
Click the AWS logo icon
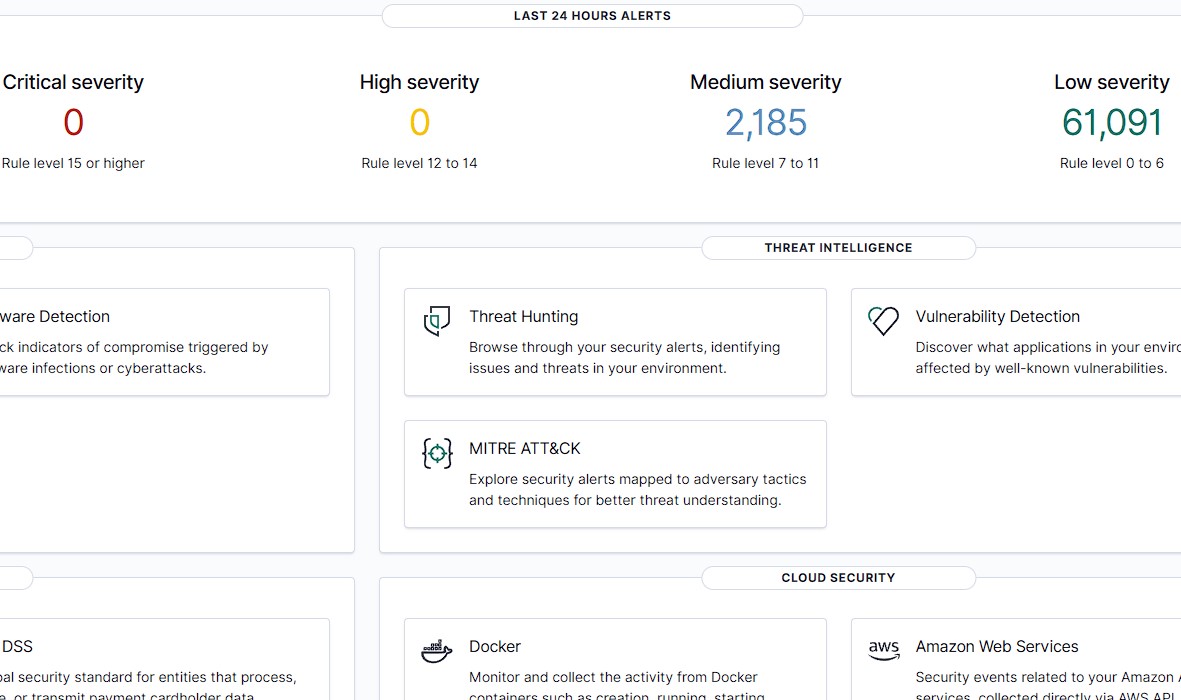(883, 651)
